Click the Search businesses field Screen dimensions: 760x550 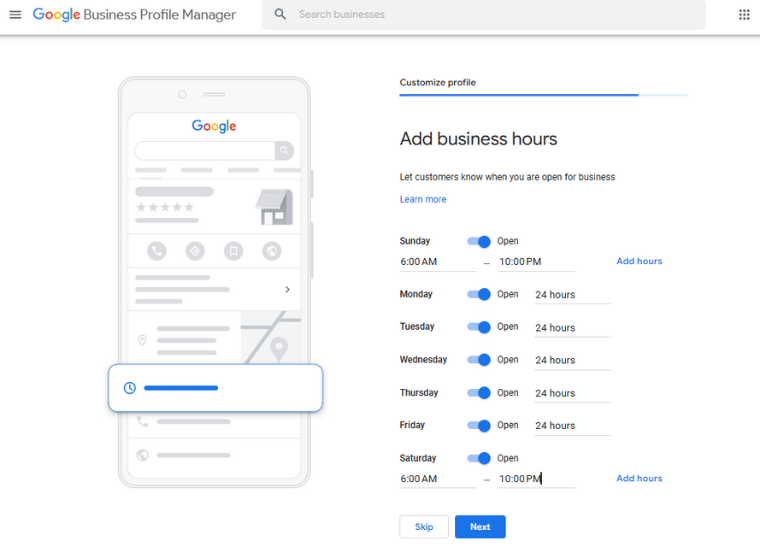click(483, 15)
